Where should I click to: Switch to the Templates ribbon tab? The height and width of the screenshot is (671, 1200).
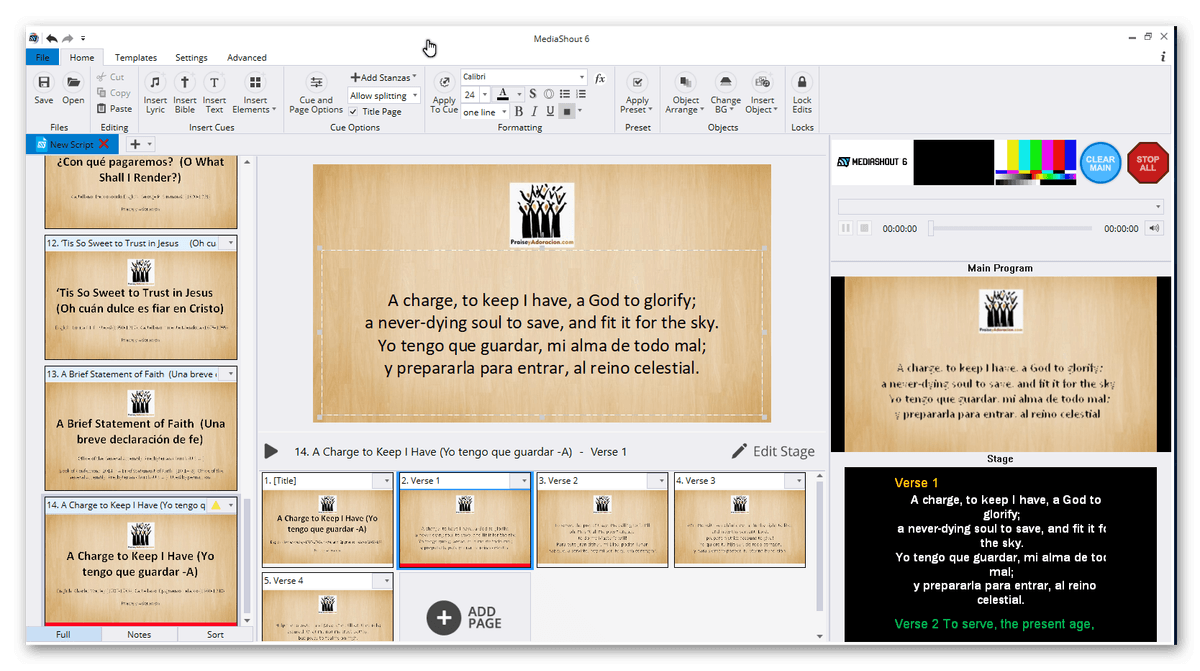tap(136, 58)
